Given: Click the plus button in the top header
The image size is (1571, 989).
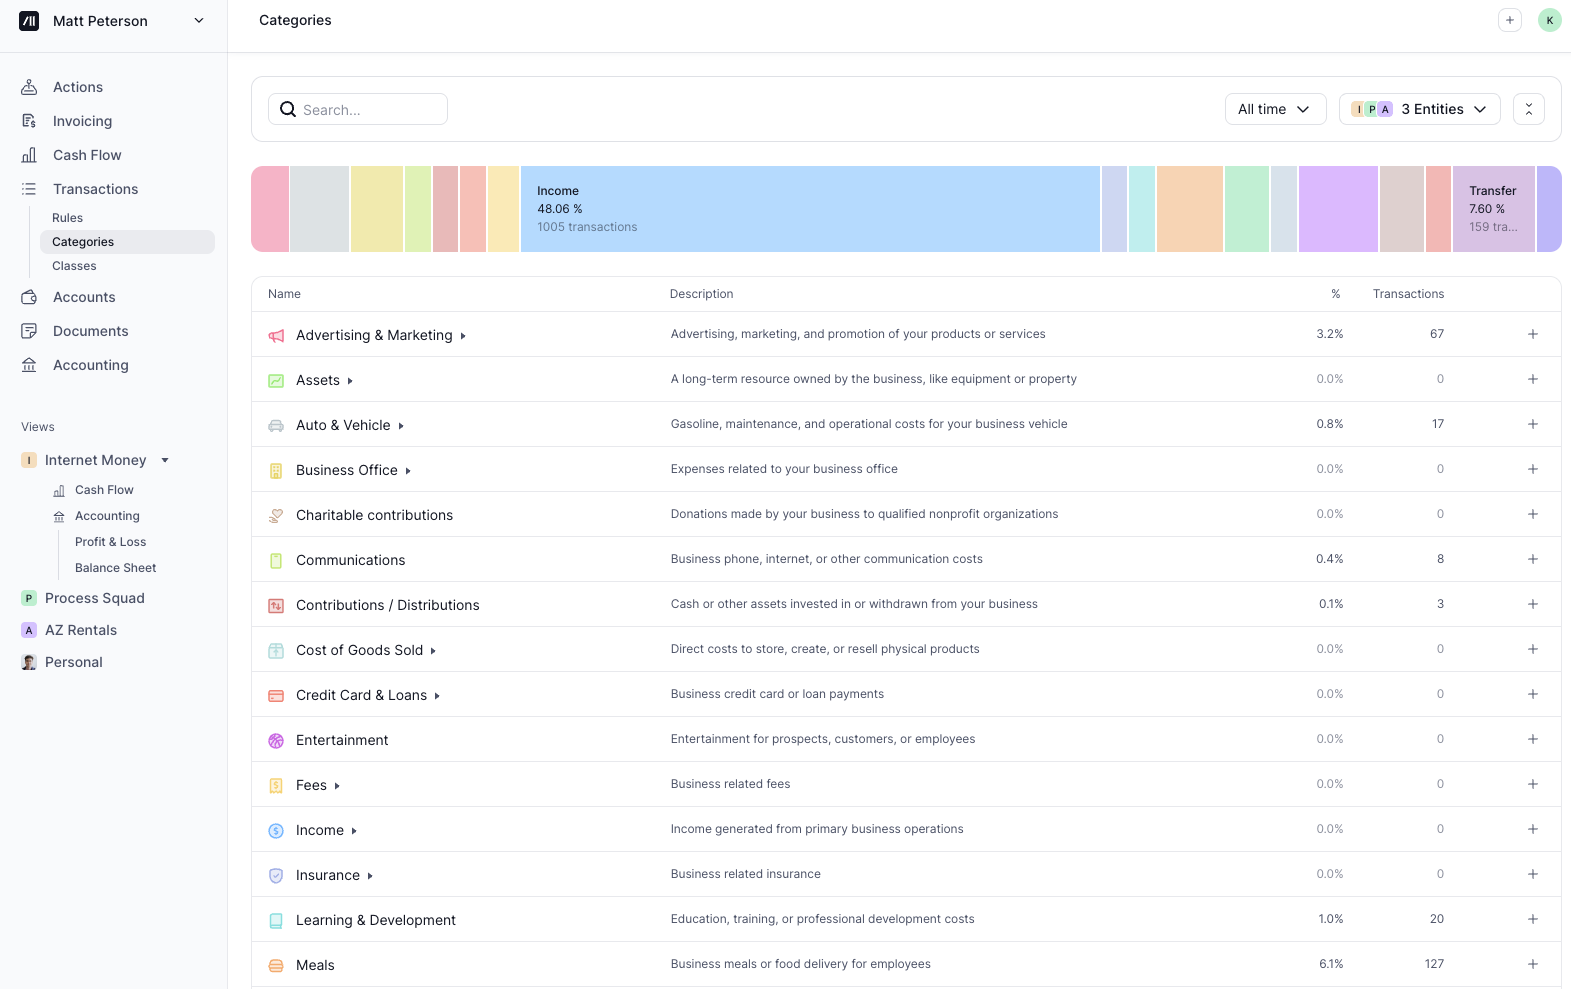Looking at the screenshot, I should click(1509, 20).
